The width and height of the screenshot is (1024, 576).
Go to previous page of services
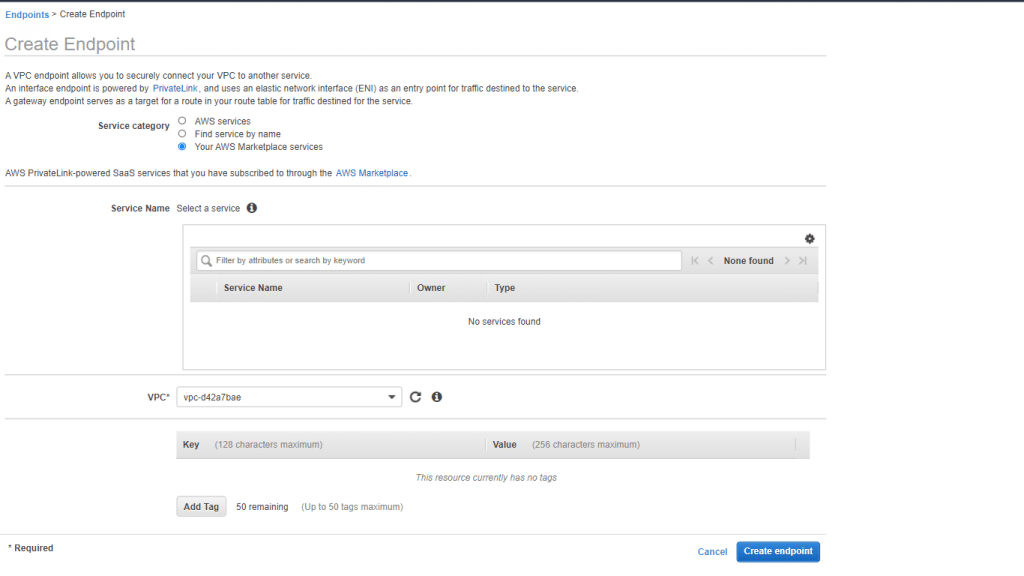[711, 261]
